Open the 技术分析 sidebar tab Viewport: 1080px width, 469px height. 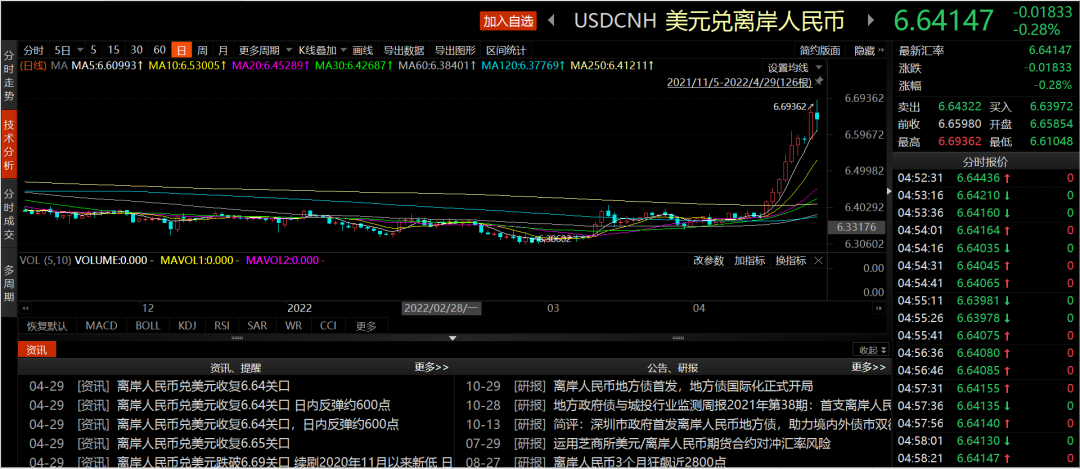pos(9,144)
